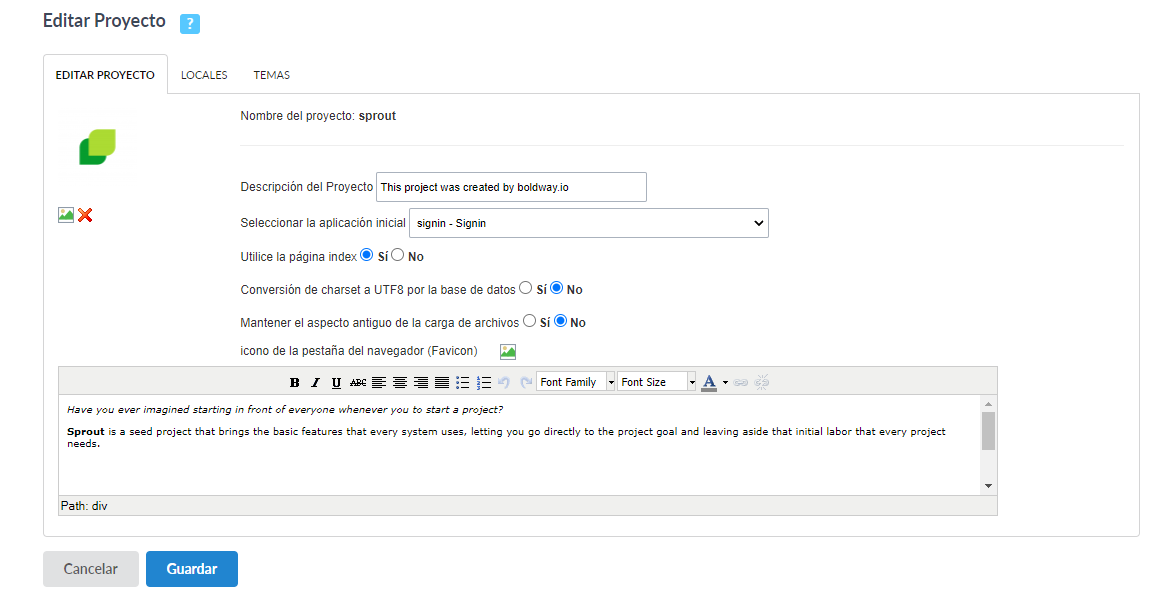Expand the Font Size dropdown

(x=691, y=382)
